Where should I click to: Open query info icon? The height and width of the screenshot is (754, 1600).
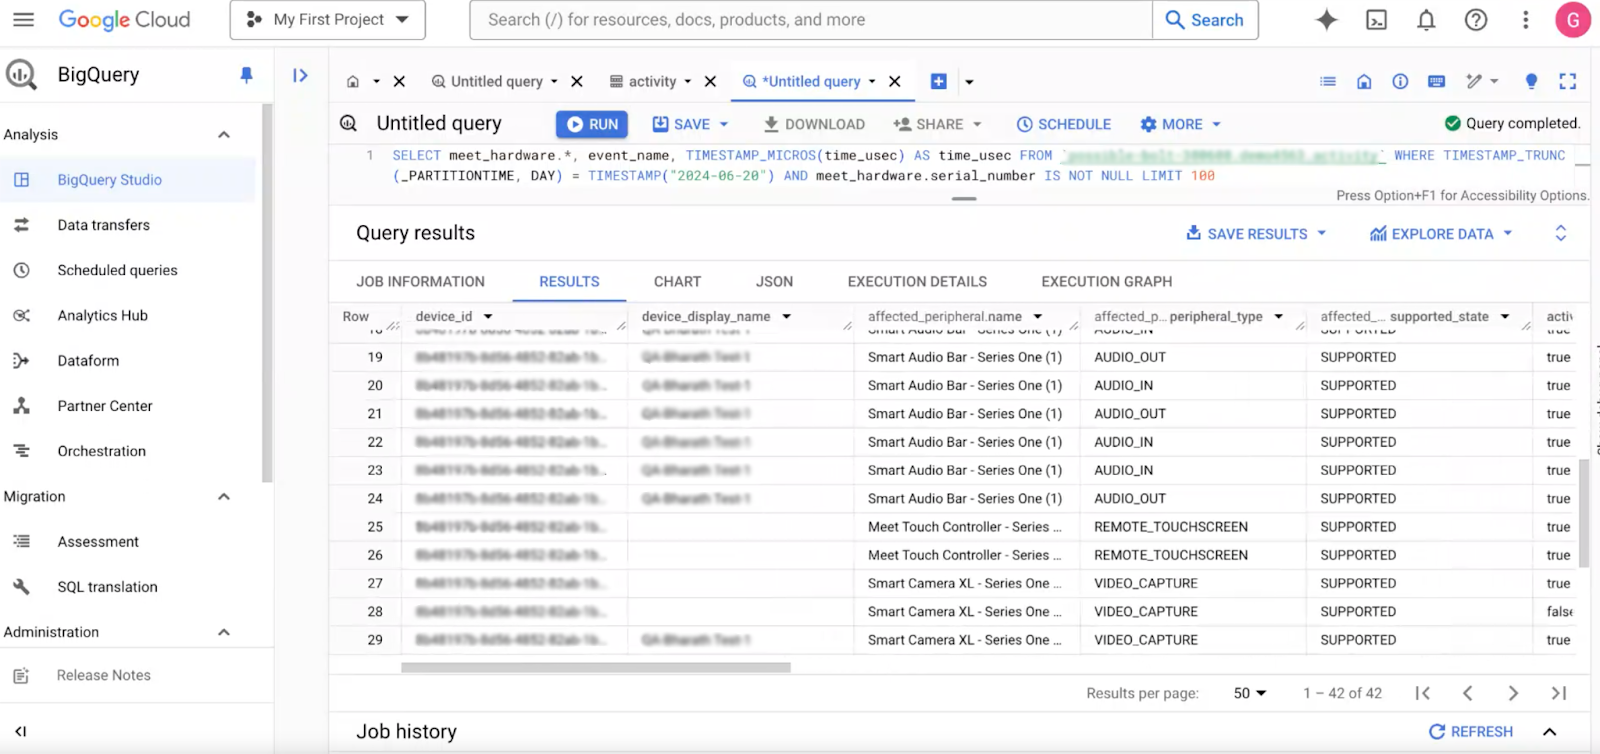[x=1400, y=82]
